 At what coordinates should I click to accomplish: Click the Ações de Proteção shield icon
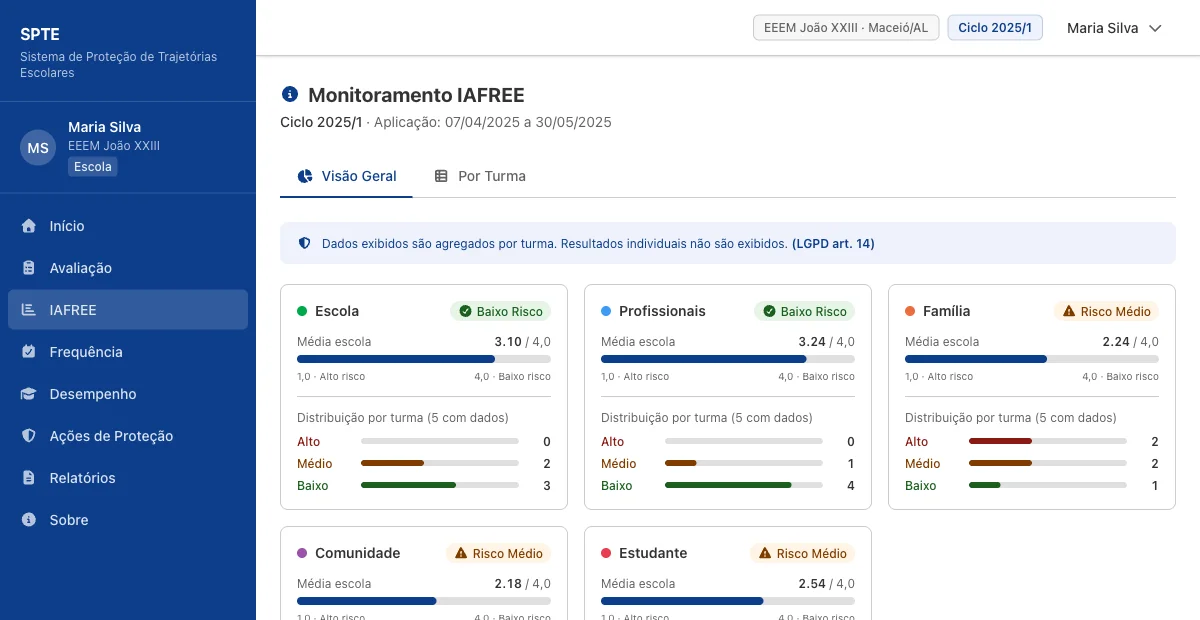[x=29, y=436]
